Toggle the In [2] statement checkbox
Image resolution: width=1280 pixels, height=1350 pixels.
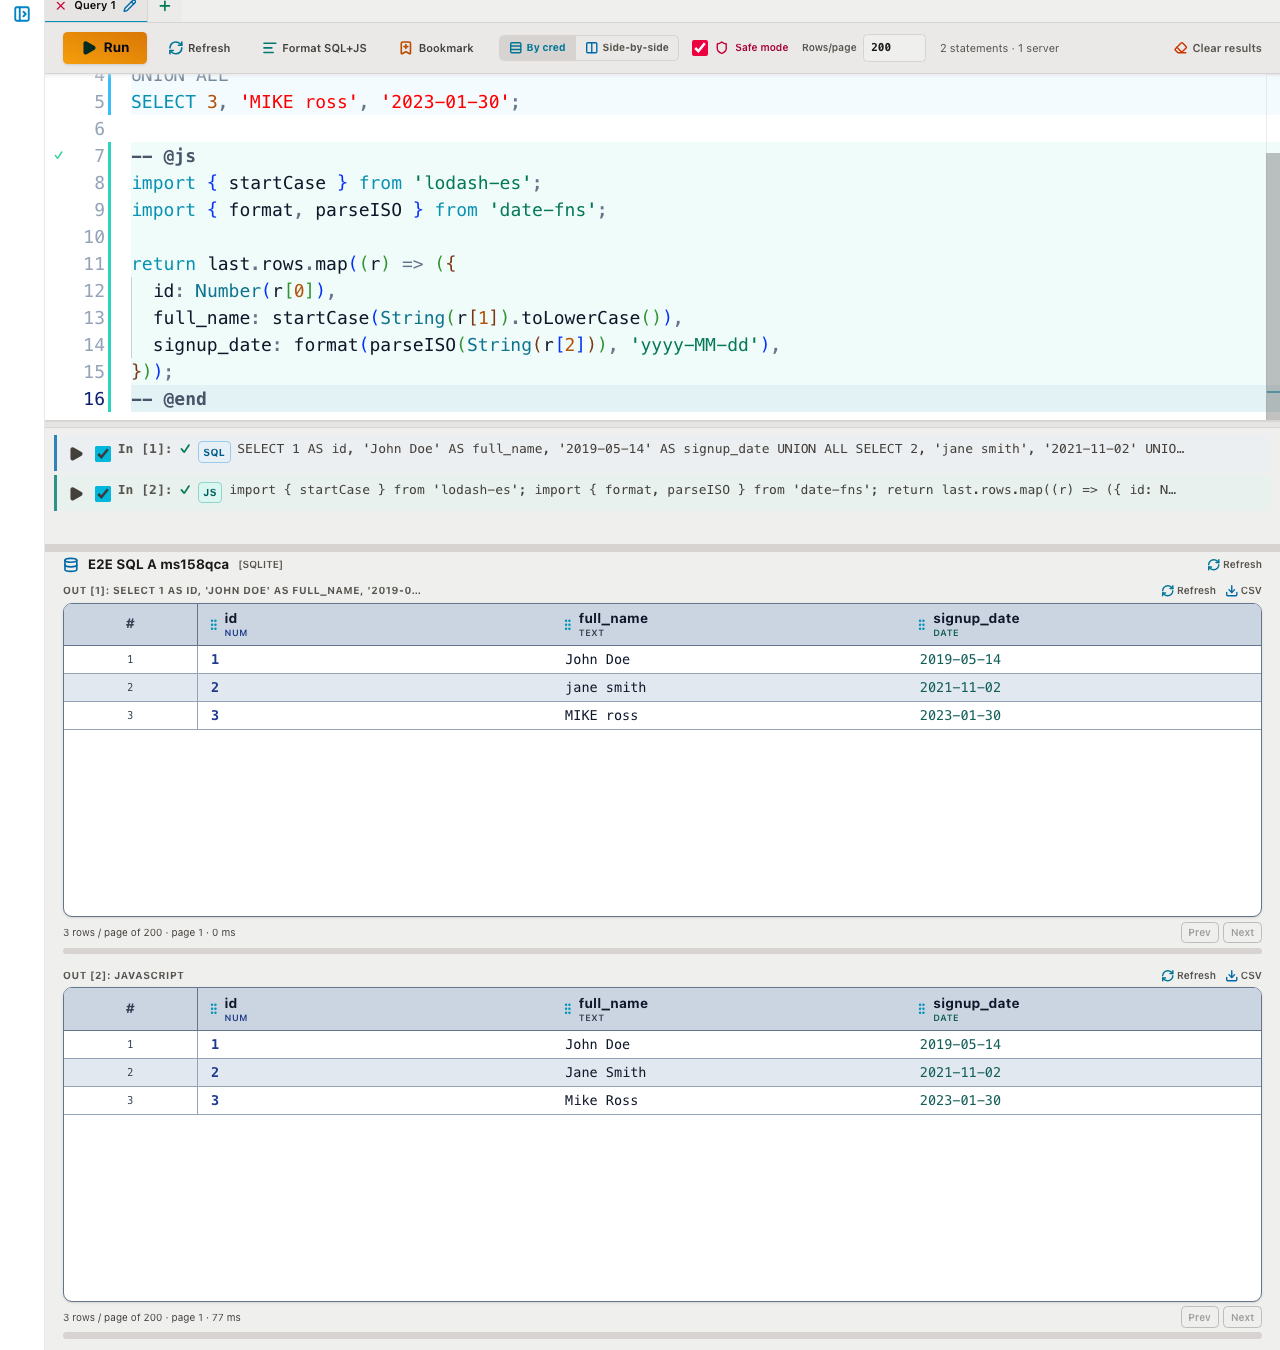point(102,494)
